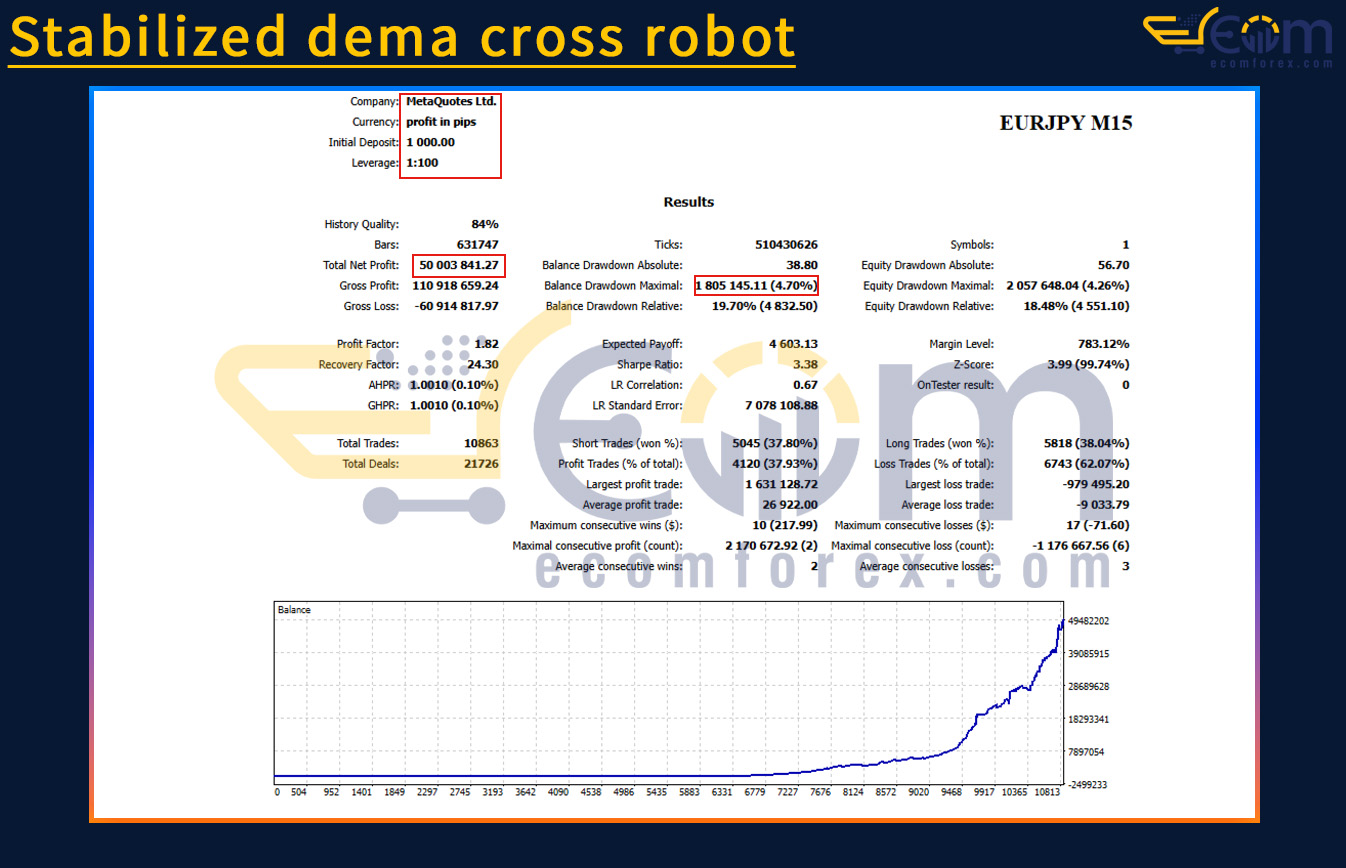Click Maximal consecutive profit "2 170 672.92 (2)"
This screenshot has width=1346, height=868.
[x=772, y=546]
